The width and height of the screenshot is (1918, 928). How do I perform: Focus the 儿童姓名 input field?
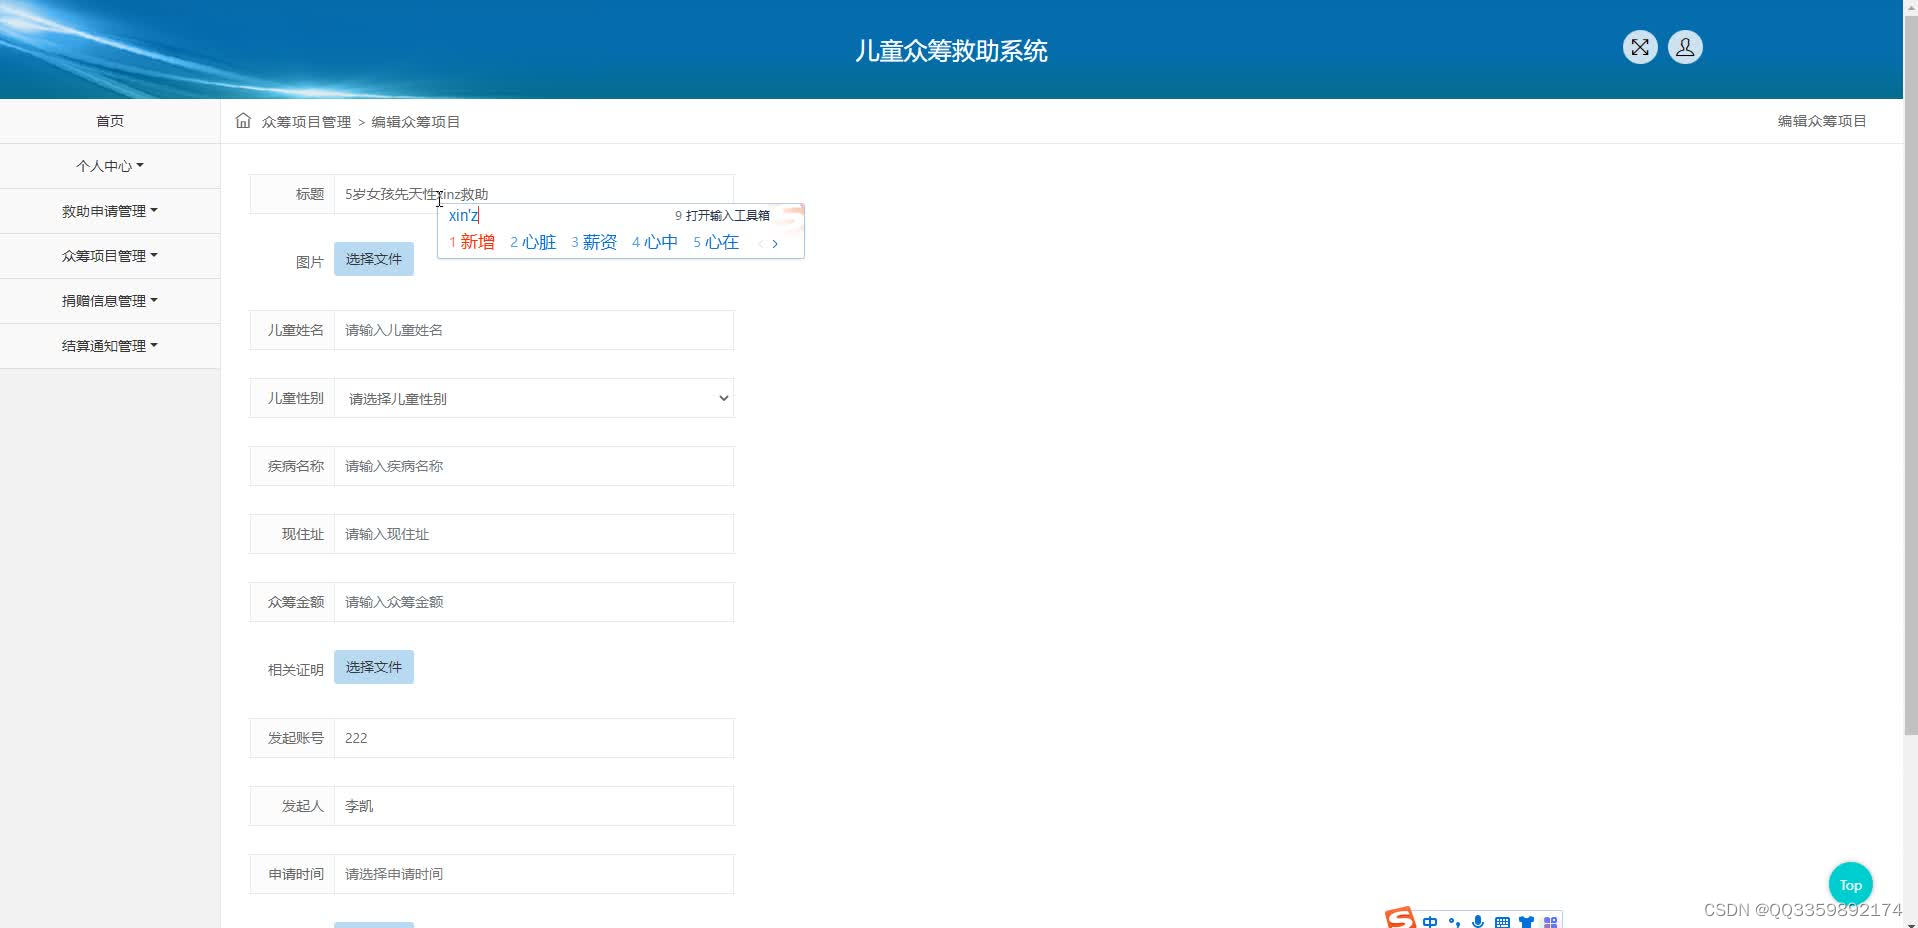(534, 330)
